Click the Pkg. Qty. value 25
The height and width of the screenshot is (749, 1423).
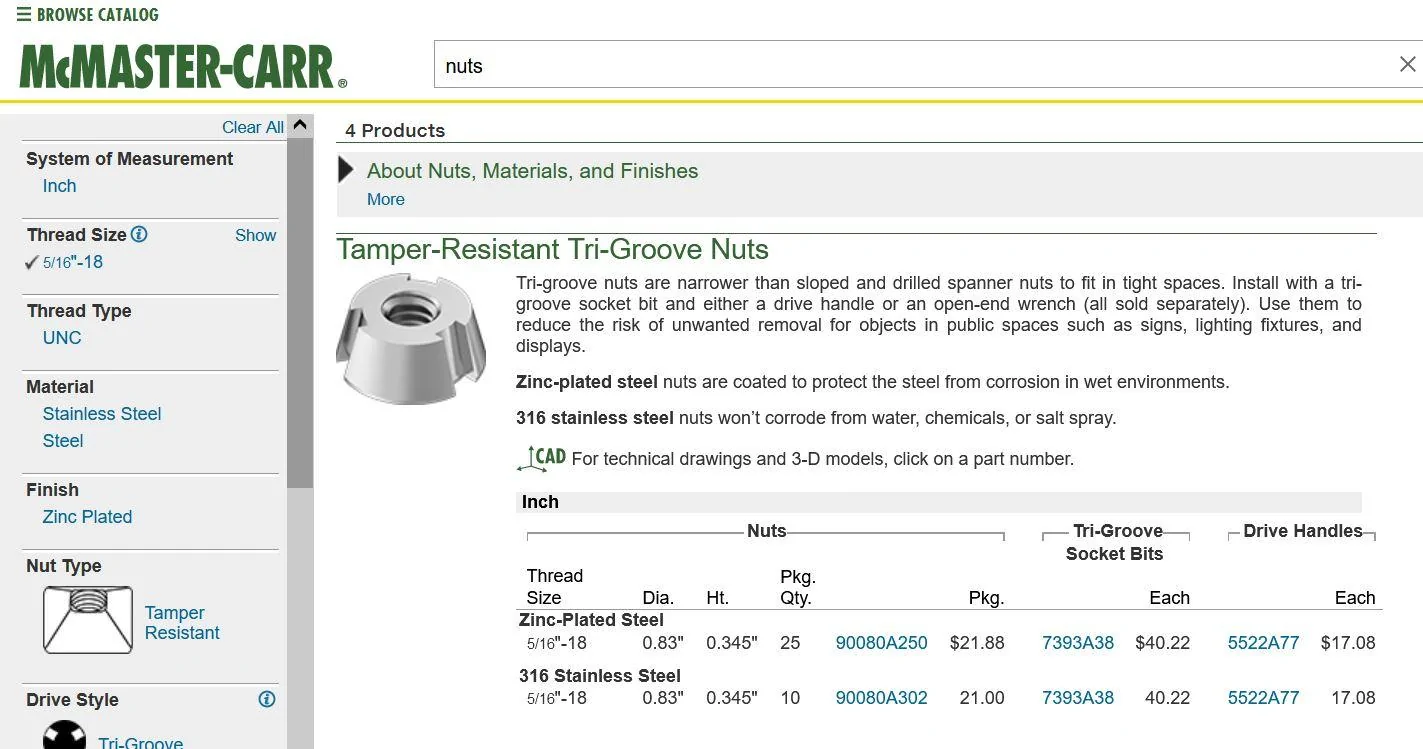(x=790, y=643)
